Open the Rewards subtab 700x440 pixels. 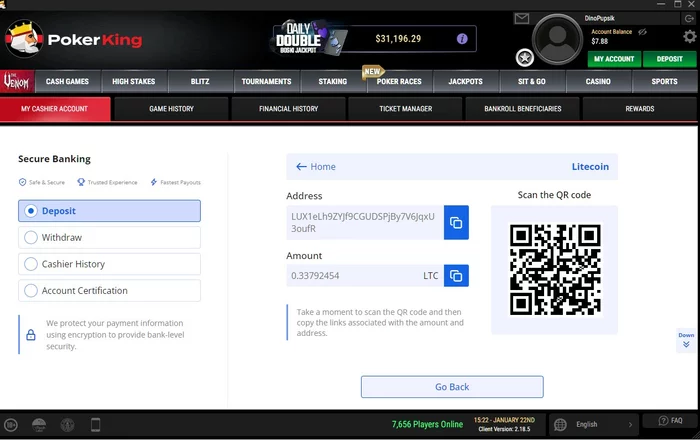[x=640, y=109]
